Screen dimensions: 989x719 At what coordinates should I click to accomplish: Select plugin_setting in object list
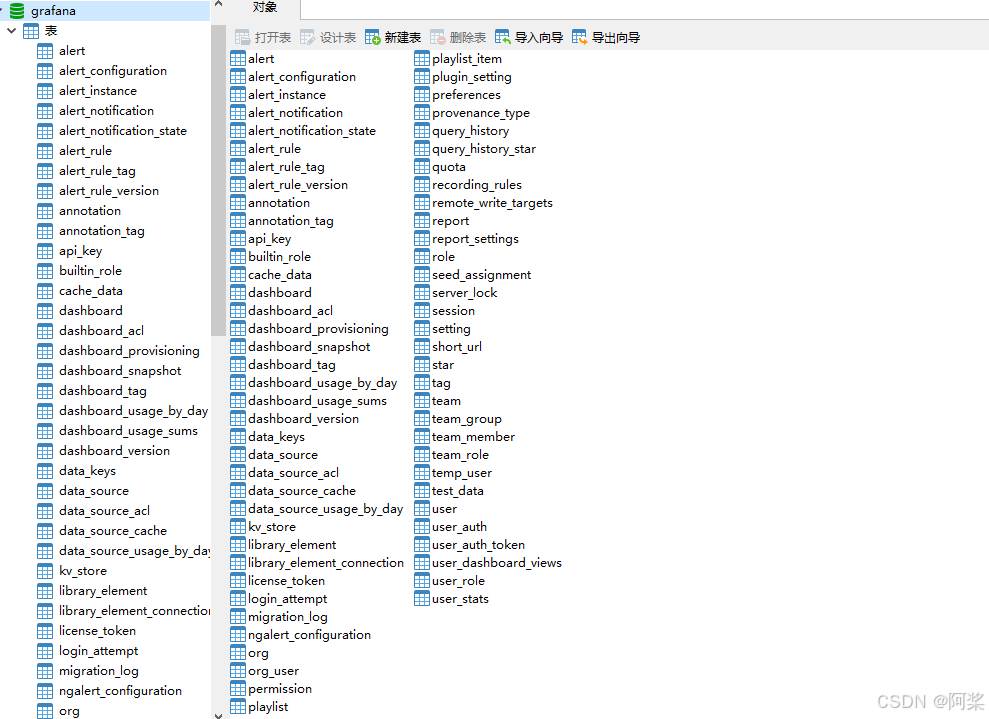tap(472, 77)
